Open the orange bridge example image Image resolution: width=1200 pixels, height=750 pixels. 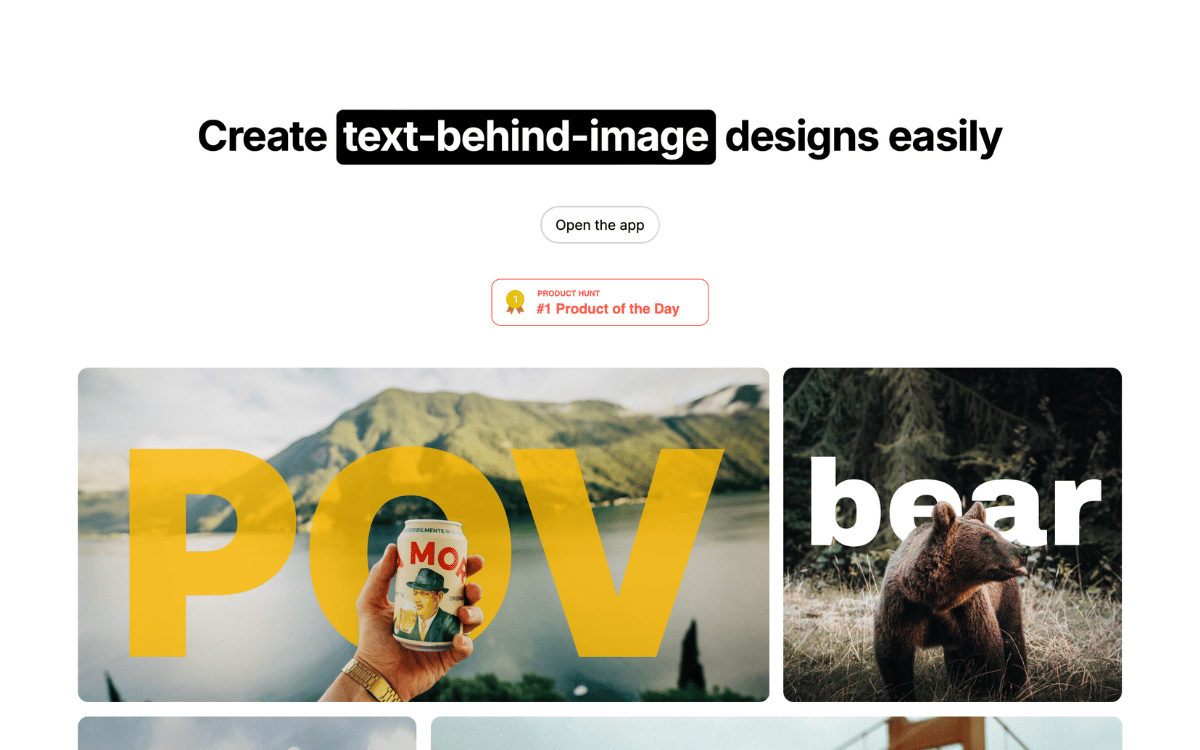point(776,733)
